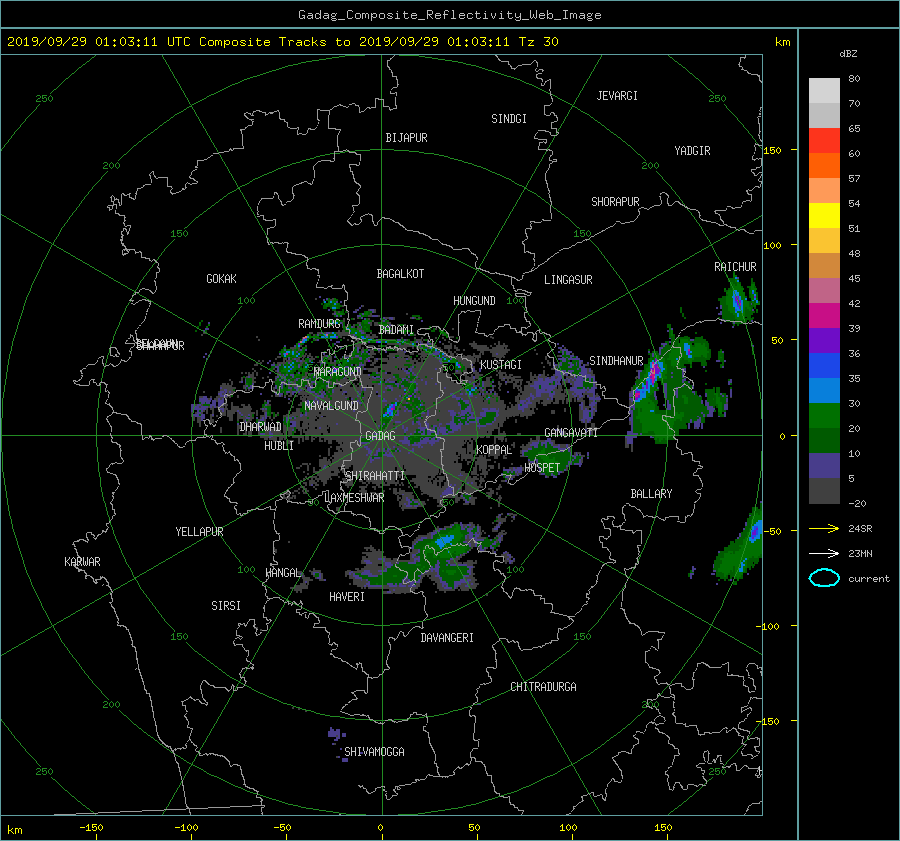
Task: Click the RAMDURG city label
Action: coord(319,324)
